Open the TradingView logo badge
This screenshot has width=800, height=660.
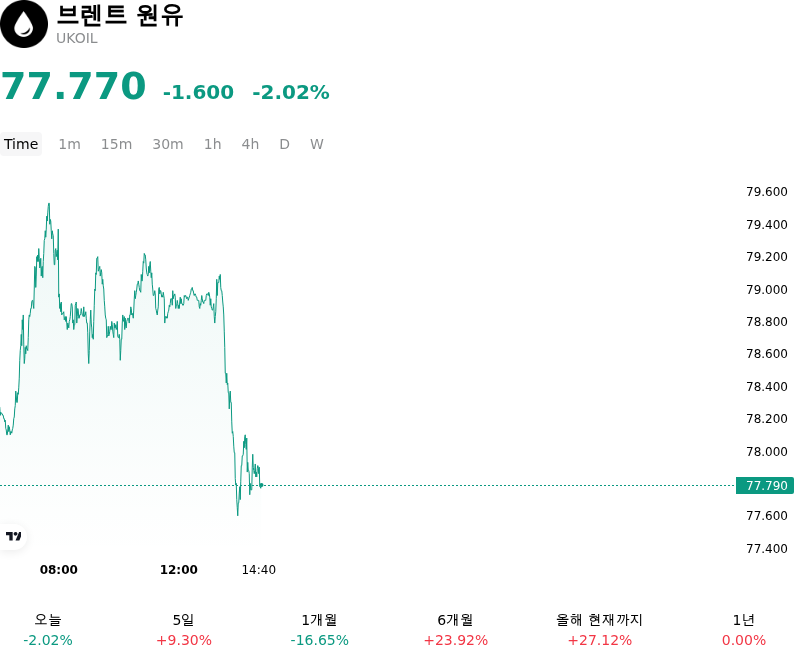click(x=13, y=536)
